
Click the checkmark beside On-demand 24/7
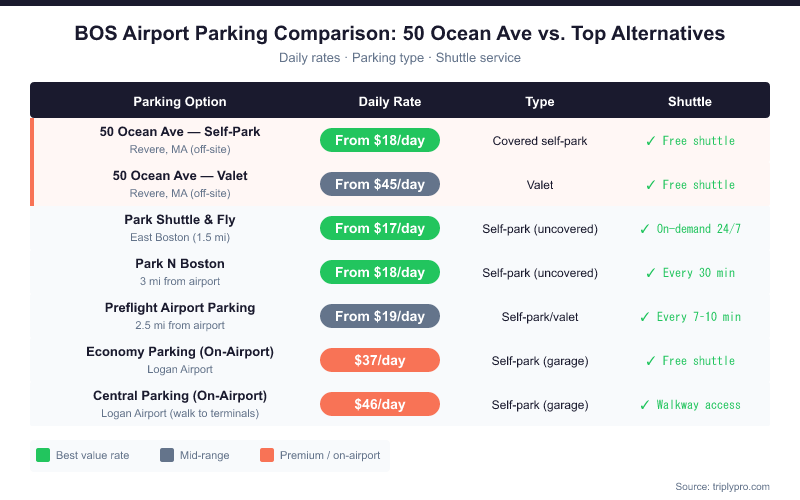pos(645,229)
